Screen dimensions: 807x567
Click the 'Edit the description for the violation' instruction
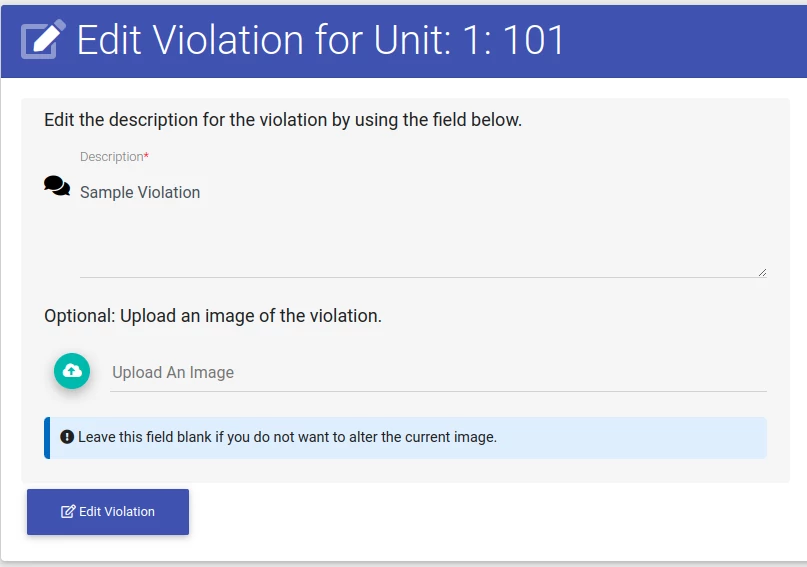coord(283,120)
